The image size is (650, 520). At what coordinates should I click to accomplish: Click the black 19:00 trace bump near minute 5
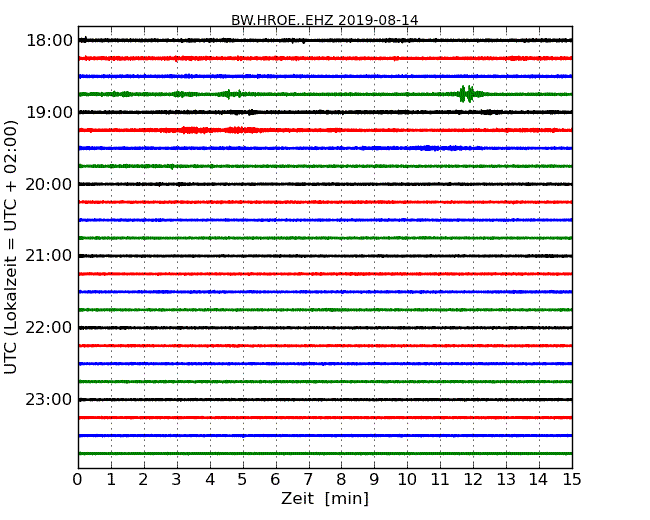pyautogui.click(x=251, y=112)
